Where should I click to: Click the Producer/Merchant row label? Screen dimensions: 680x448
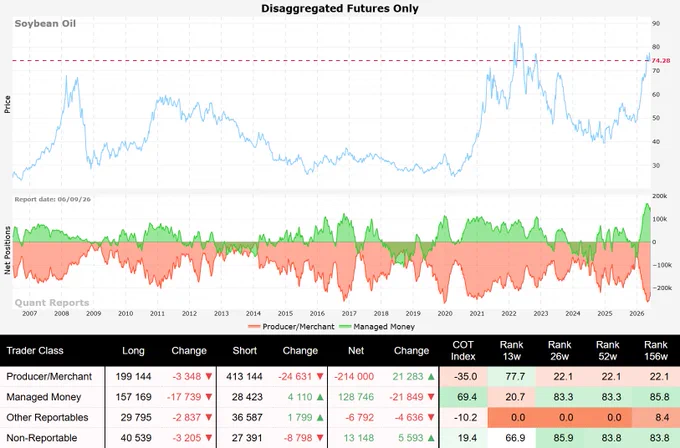point(49,376)
